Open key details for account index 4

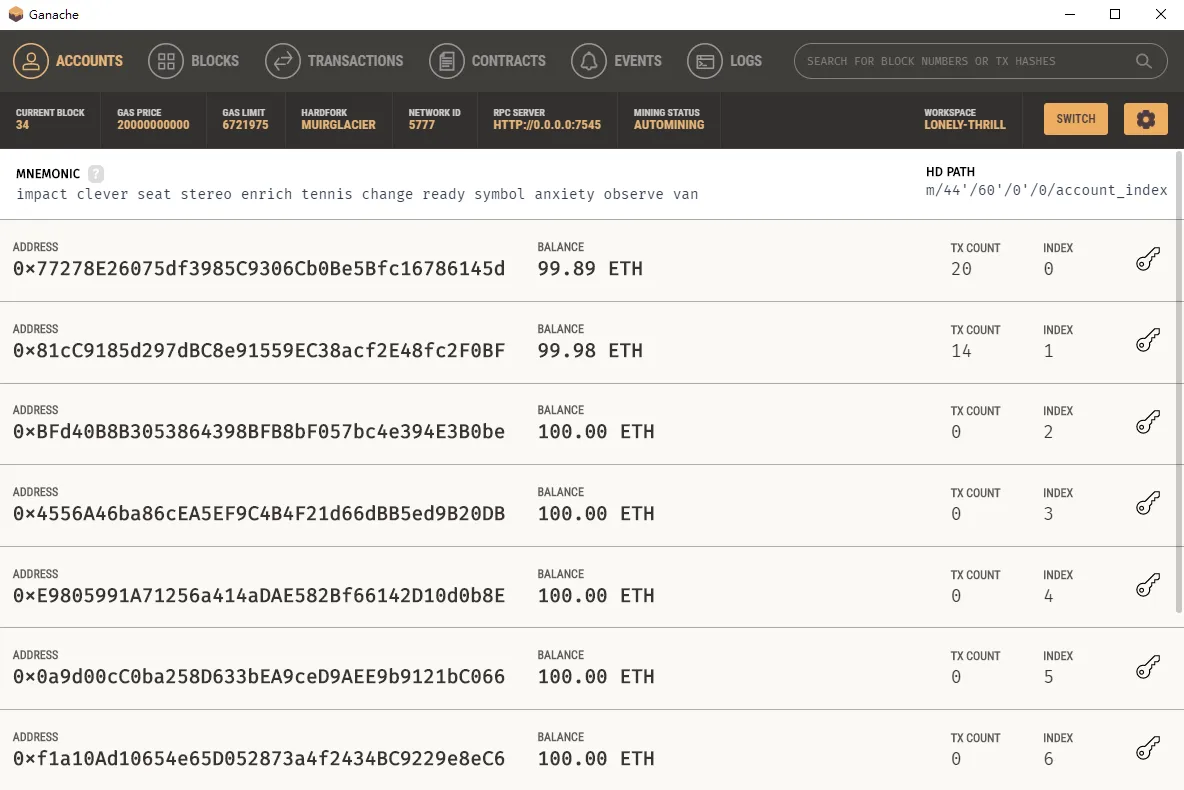[1147, 586]
